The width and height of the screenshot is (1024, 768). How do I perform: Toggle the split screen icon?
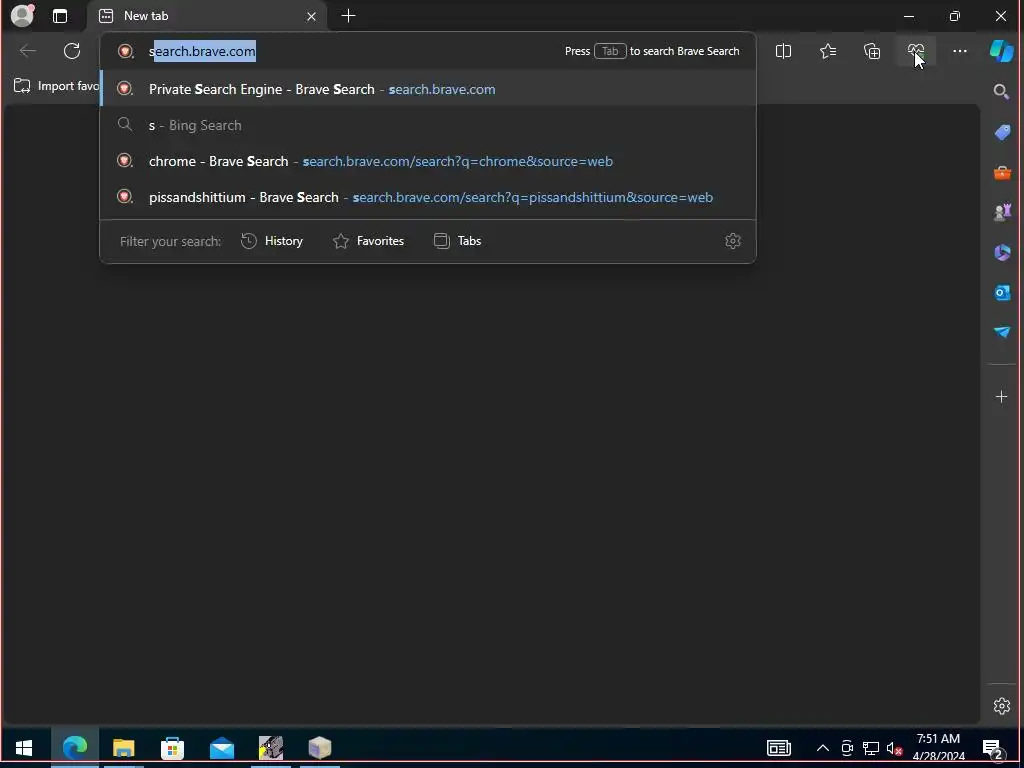click(783, 51)
